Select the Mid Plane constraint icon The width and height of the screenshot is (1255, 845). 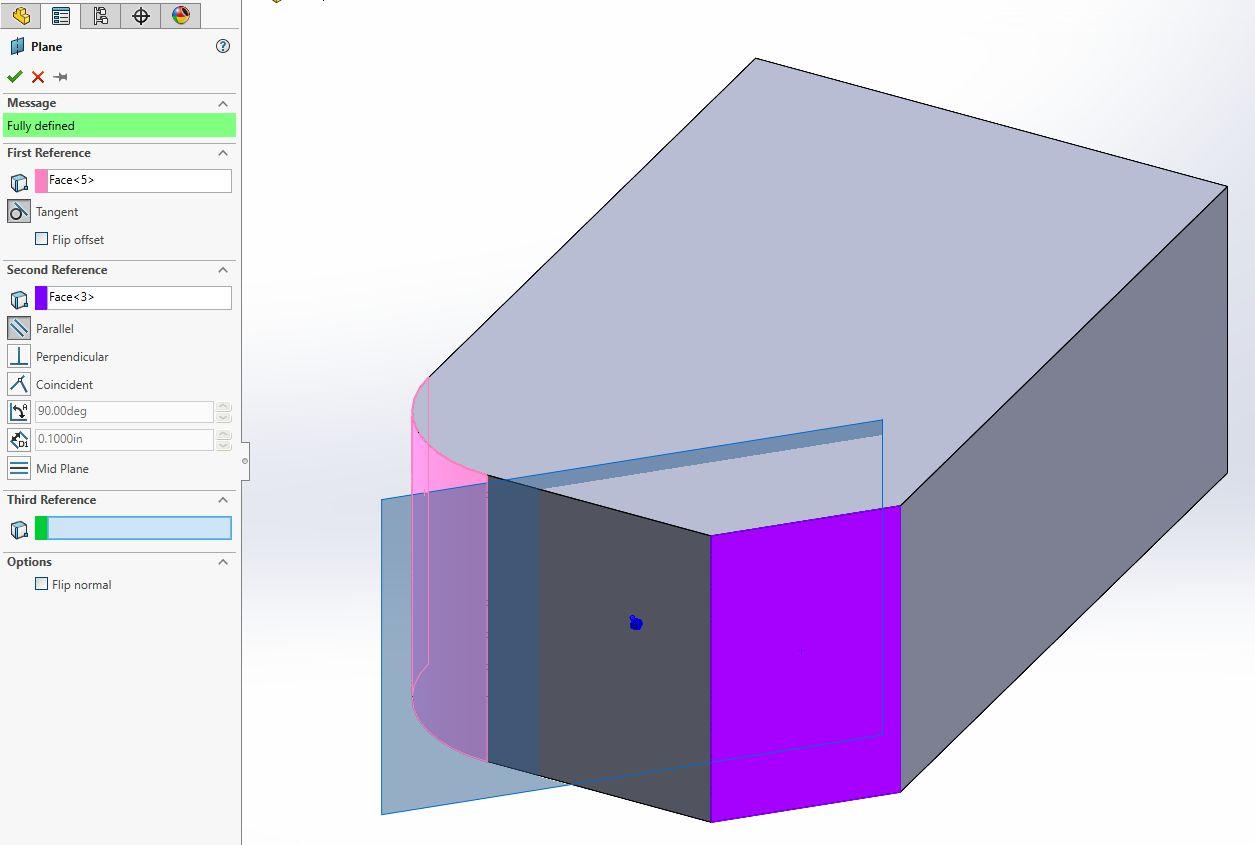(19, 468)
